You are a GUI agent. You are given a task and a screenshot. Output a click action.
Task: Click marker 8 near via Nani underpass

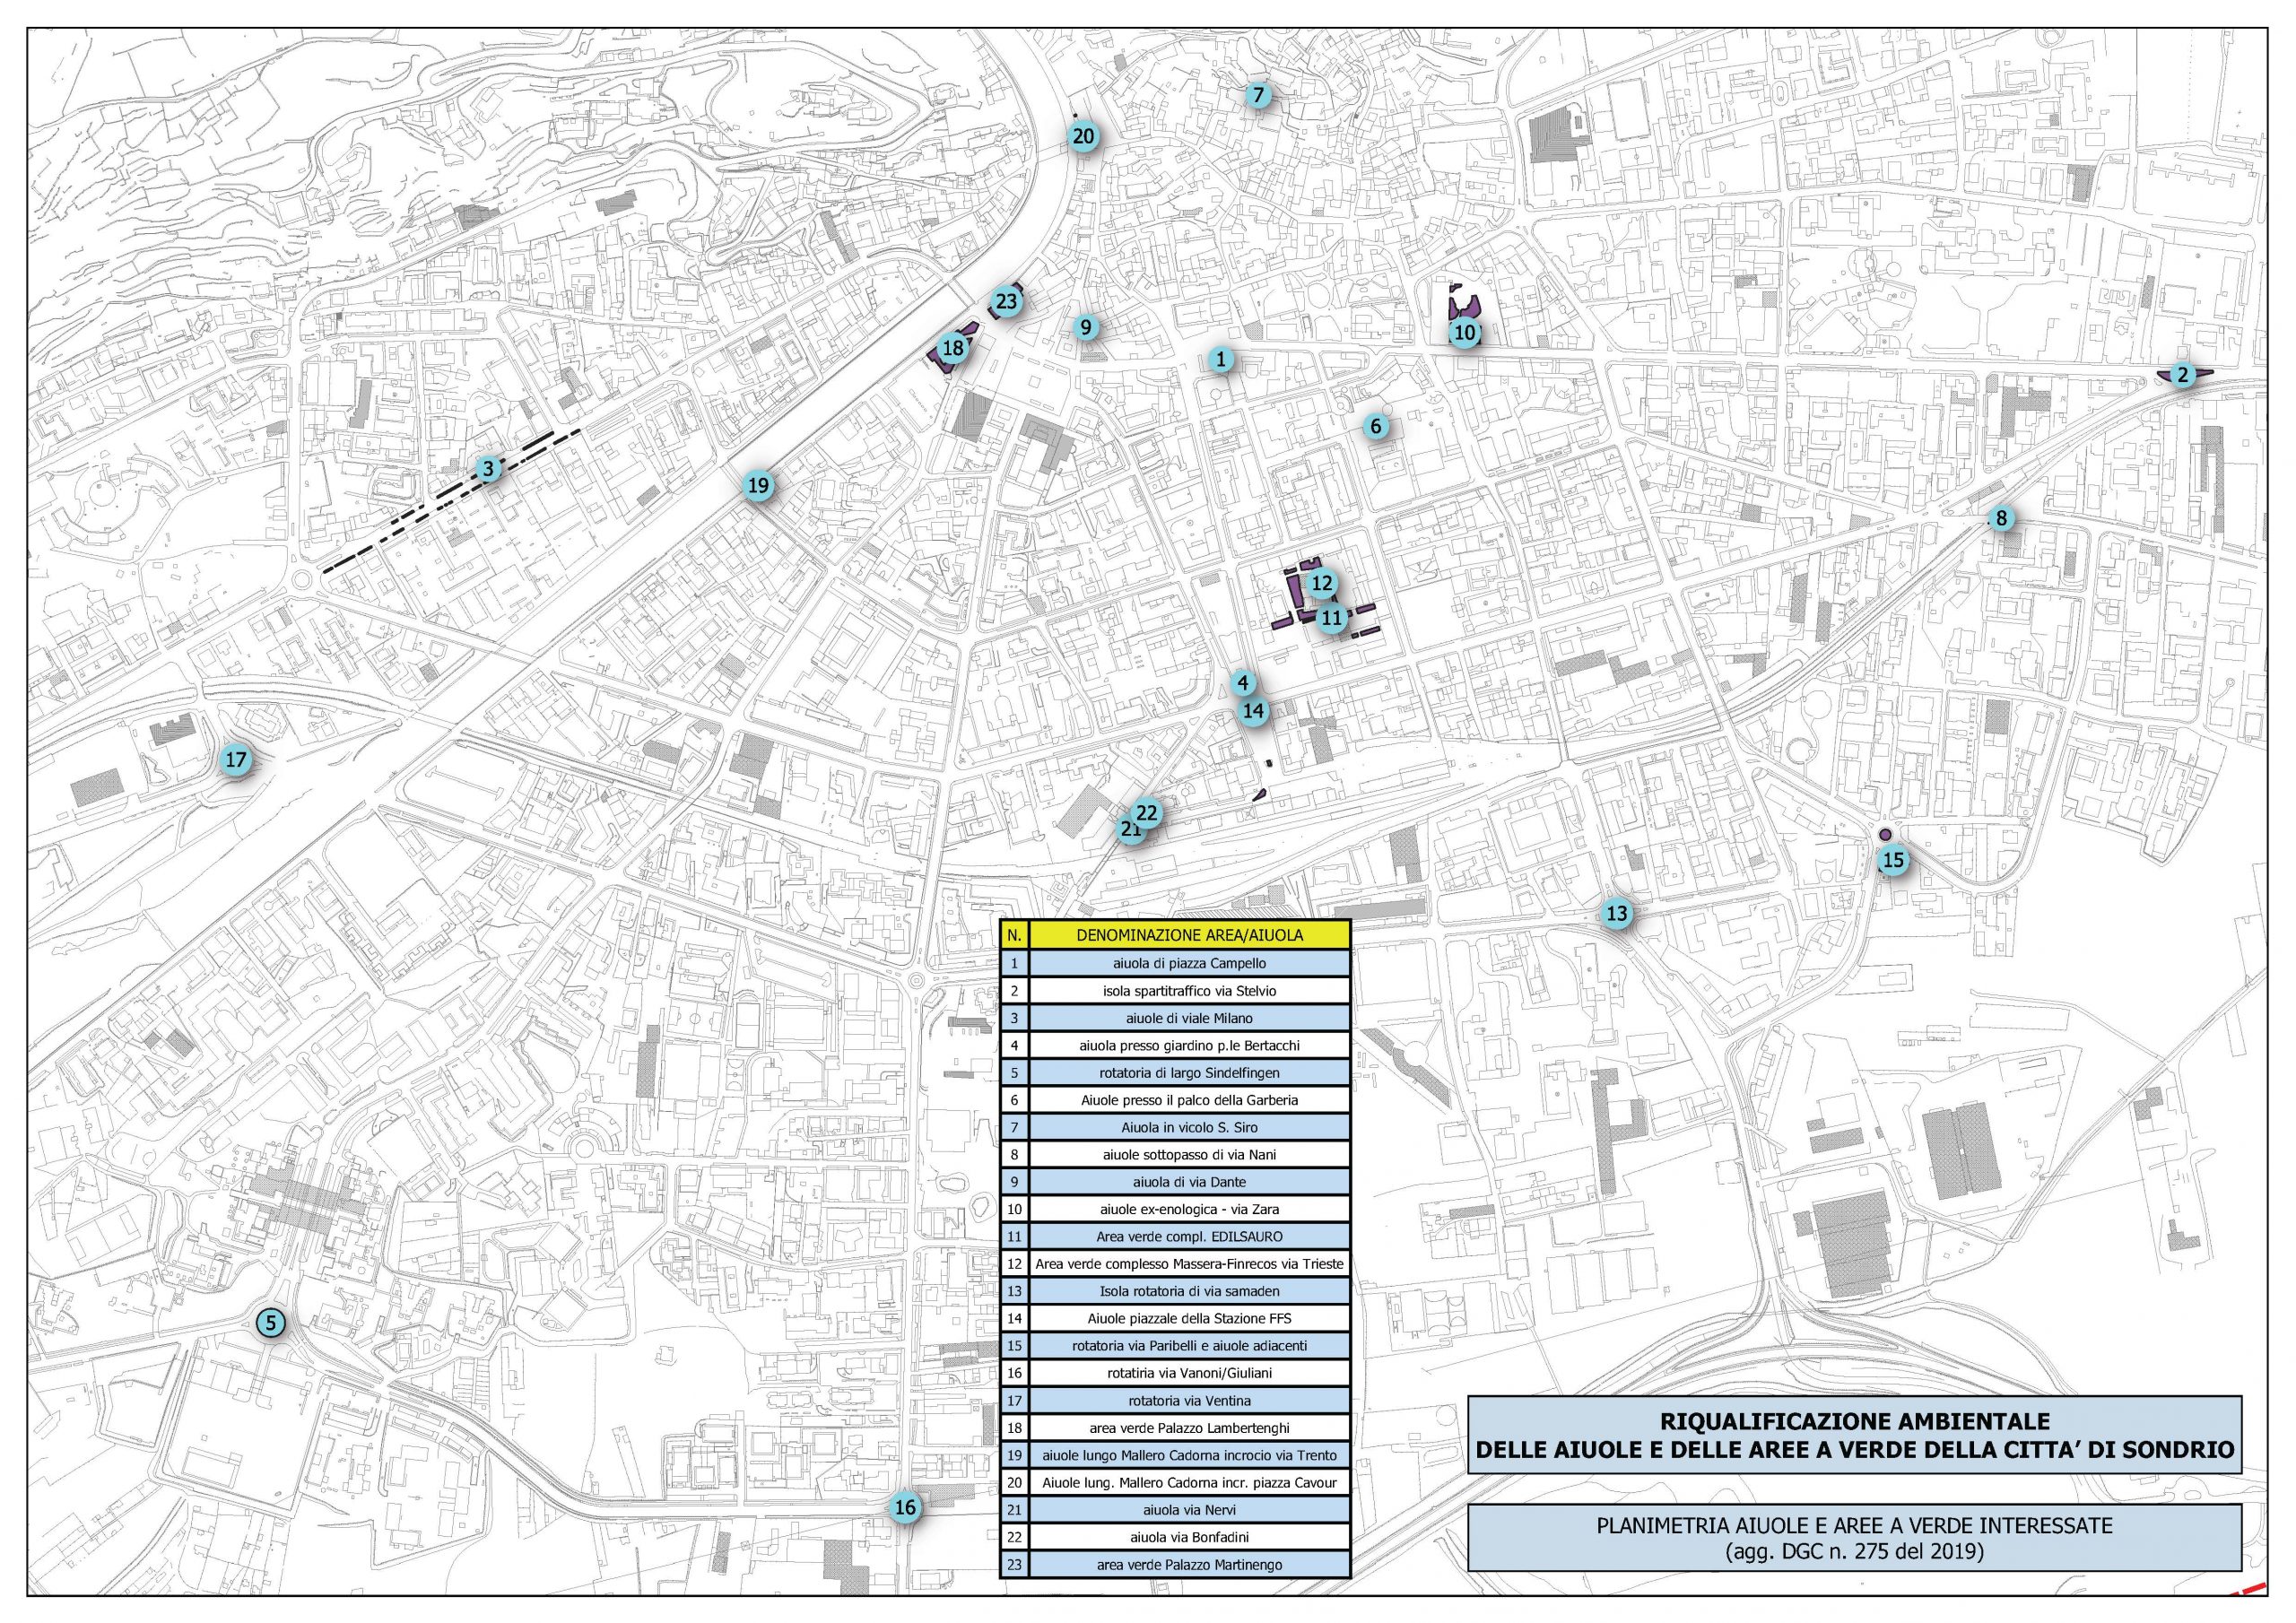point(2001,518)
